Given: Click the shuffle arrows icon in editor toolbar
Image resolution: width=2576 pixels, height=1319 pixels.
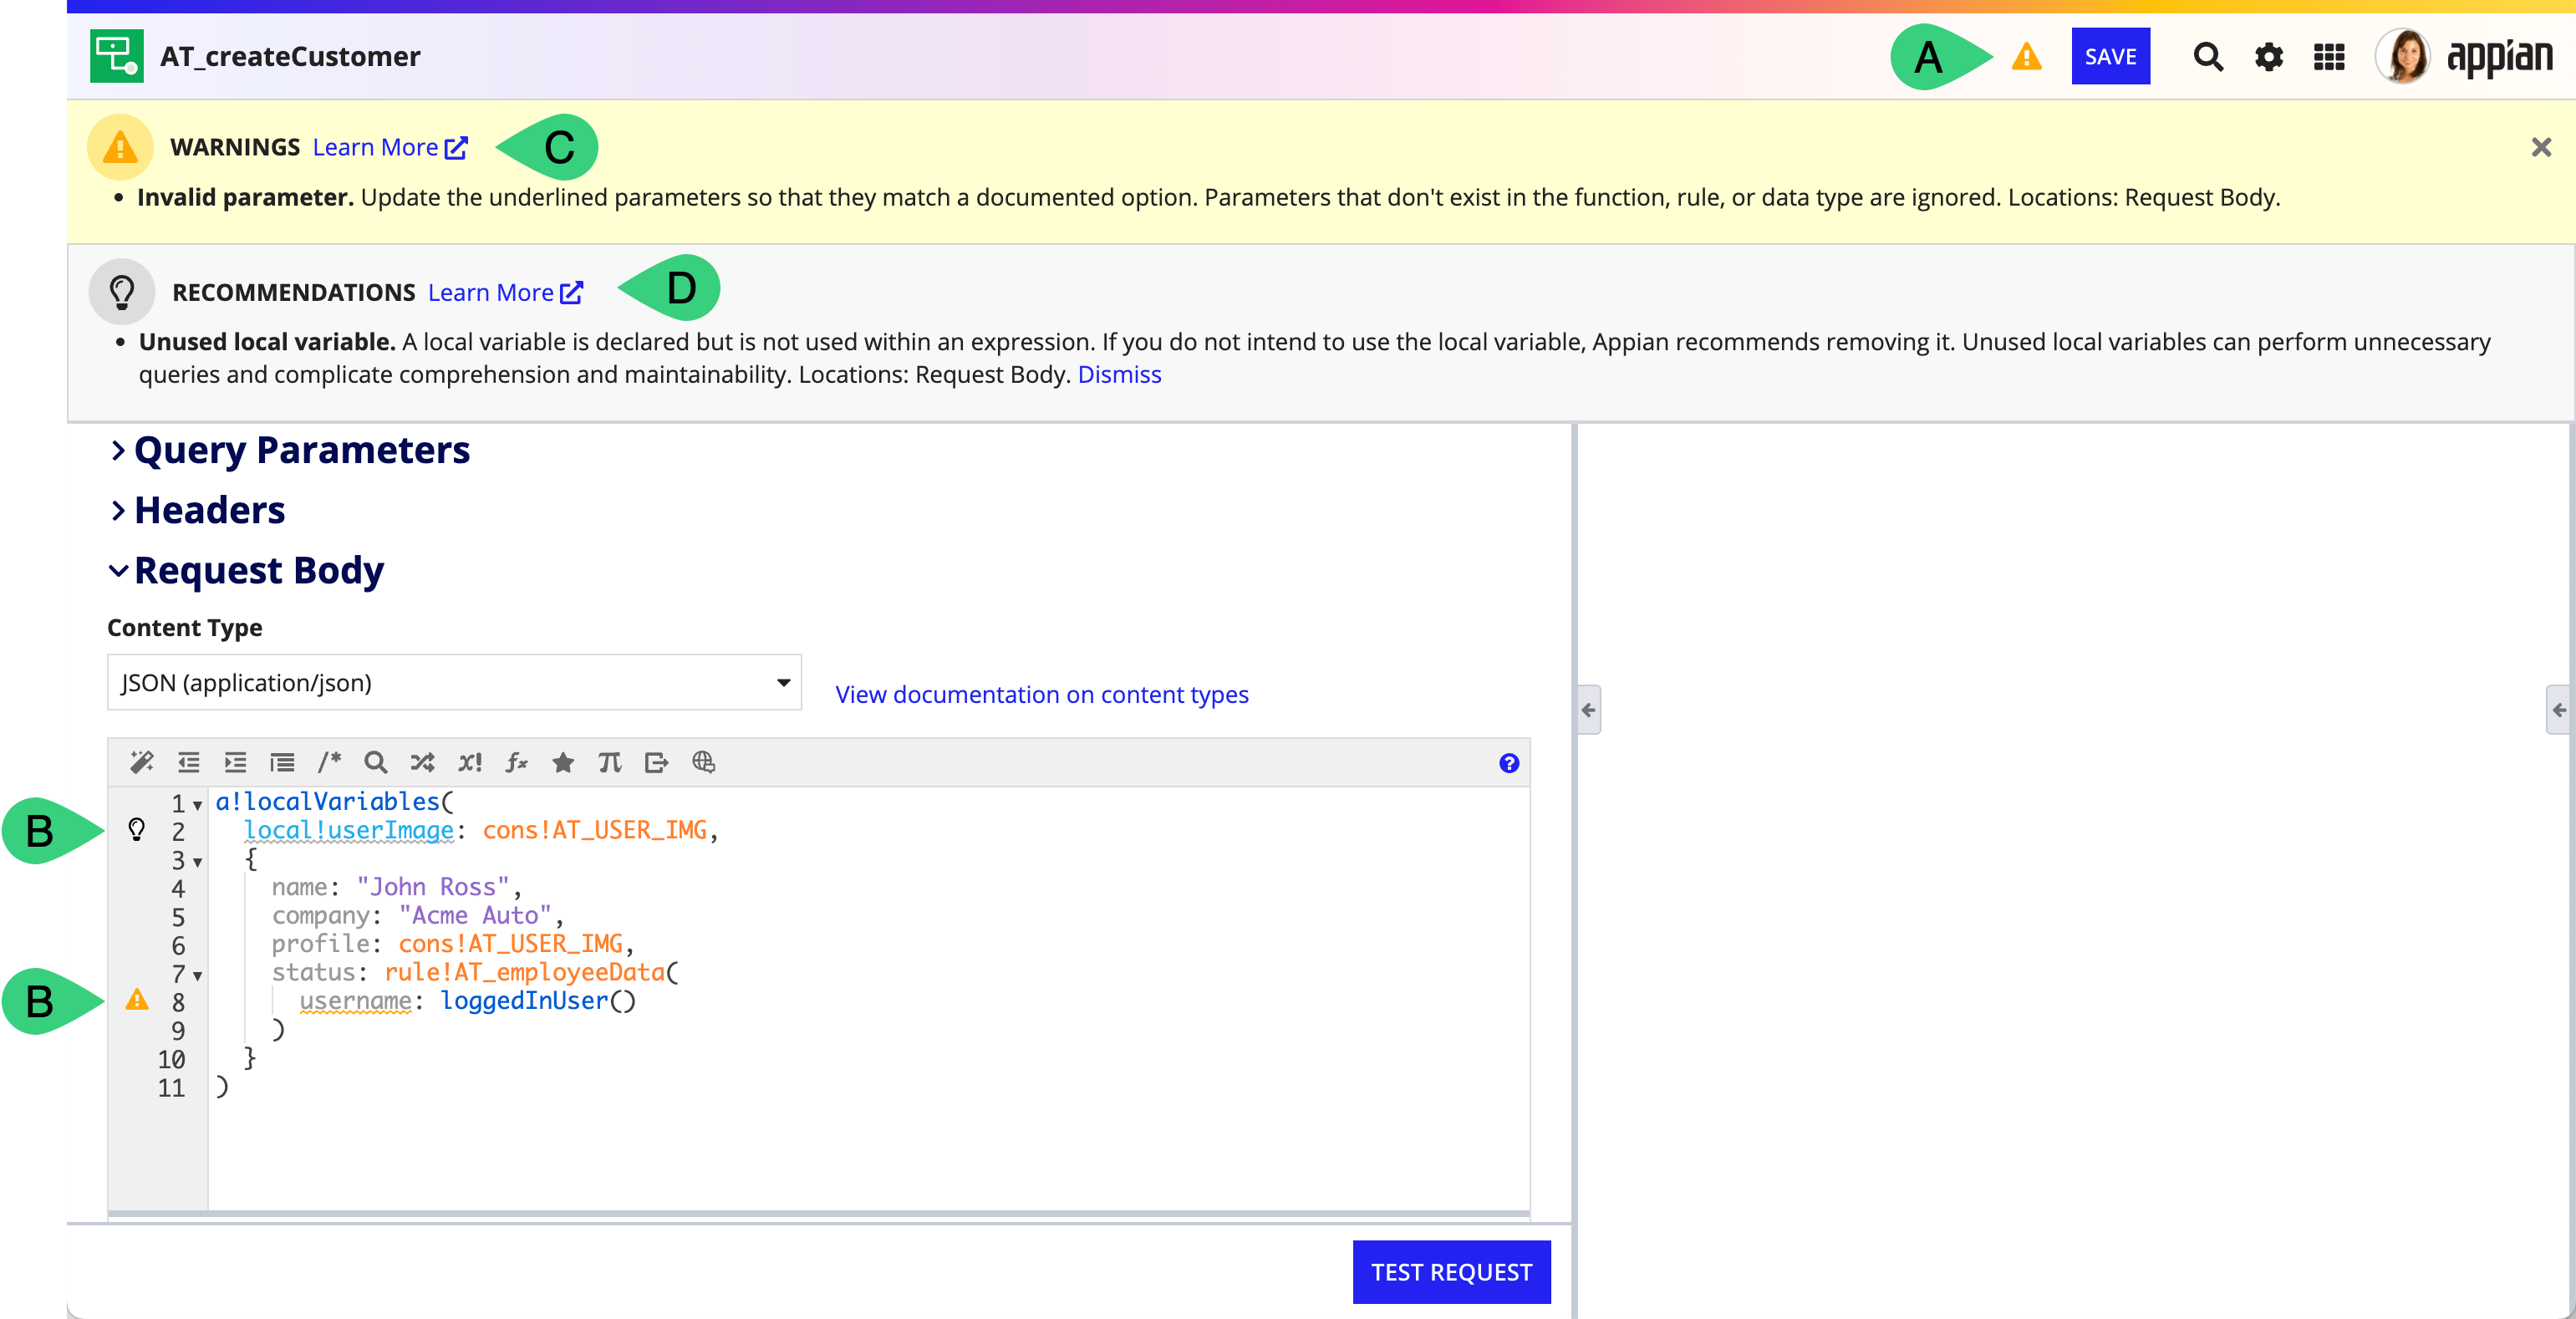Looking at the screenshot, I should coord(422,763).
